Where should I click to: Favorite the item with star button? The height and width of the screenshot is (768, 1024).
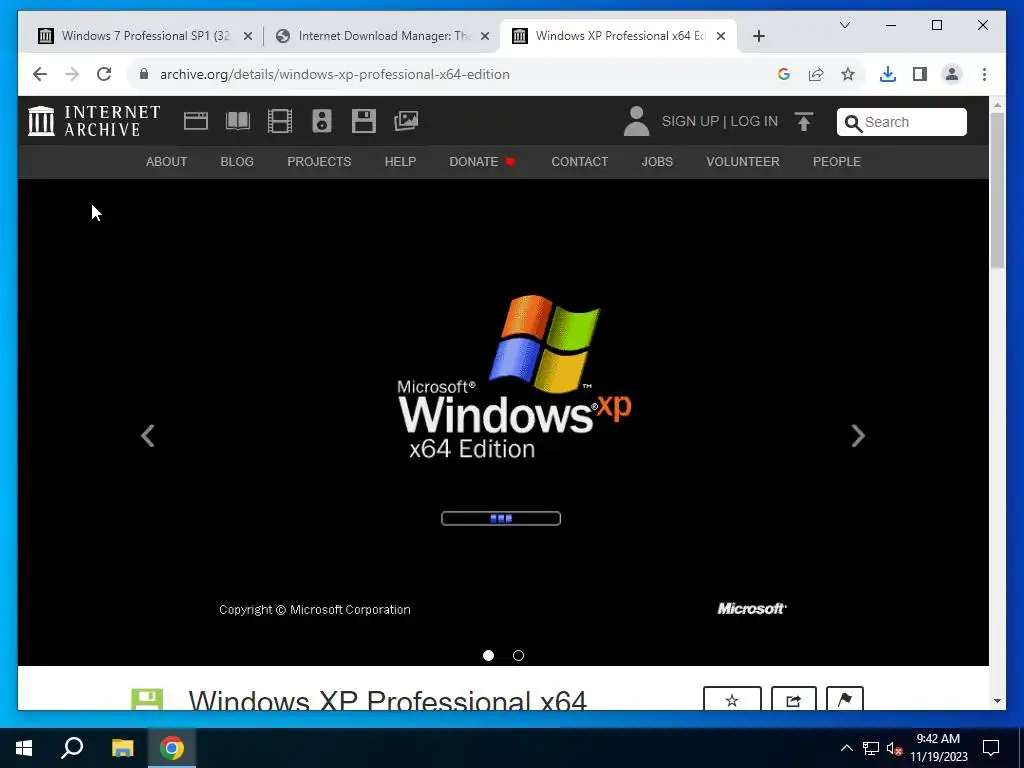(x=732, y=699)
